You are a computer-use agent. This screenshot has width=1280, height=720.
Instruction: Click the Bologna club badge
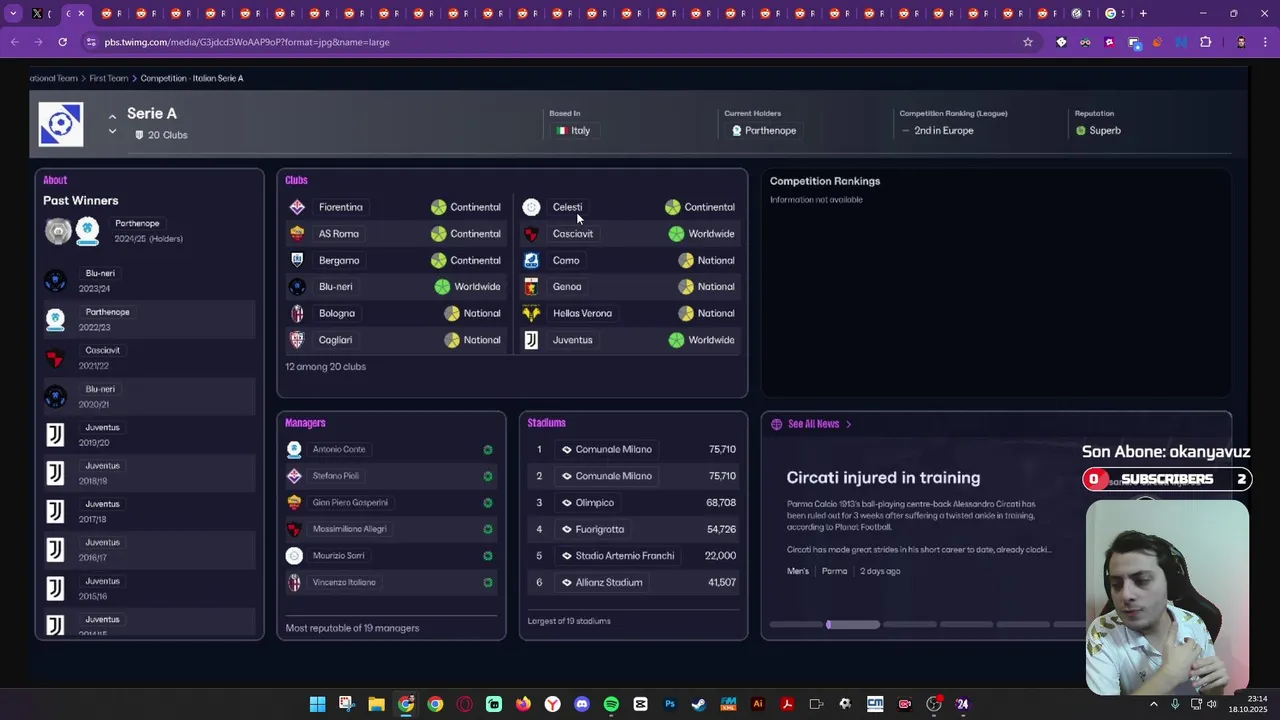pos(297,313)
